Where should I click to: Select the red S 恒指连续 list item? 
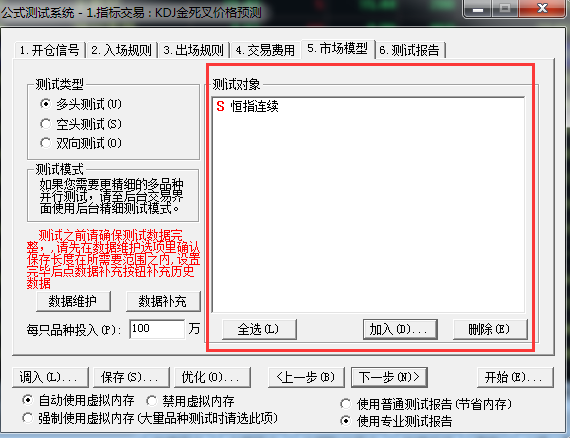click(248, 107)
